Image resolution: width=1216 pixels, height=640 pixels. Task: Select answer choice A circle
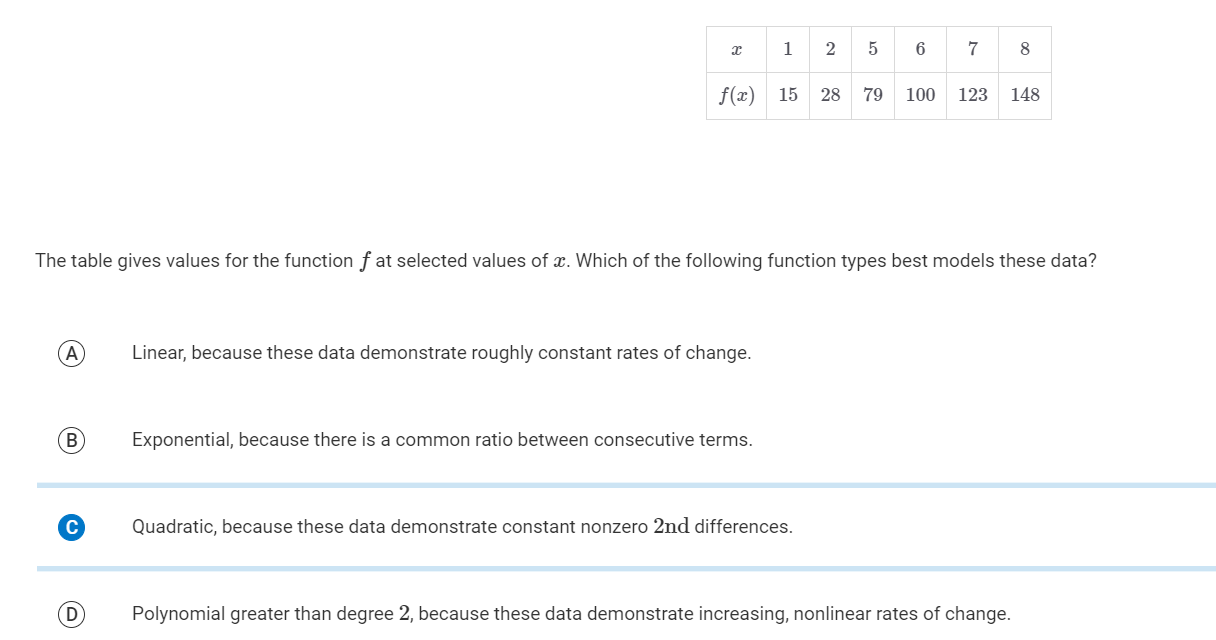coord(70,352)
